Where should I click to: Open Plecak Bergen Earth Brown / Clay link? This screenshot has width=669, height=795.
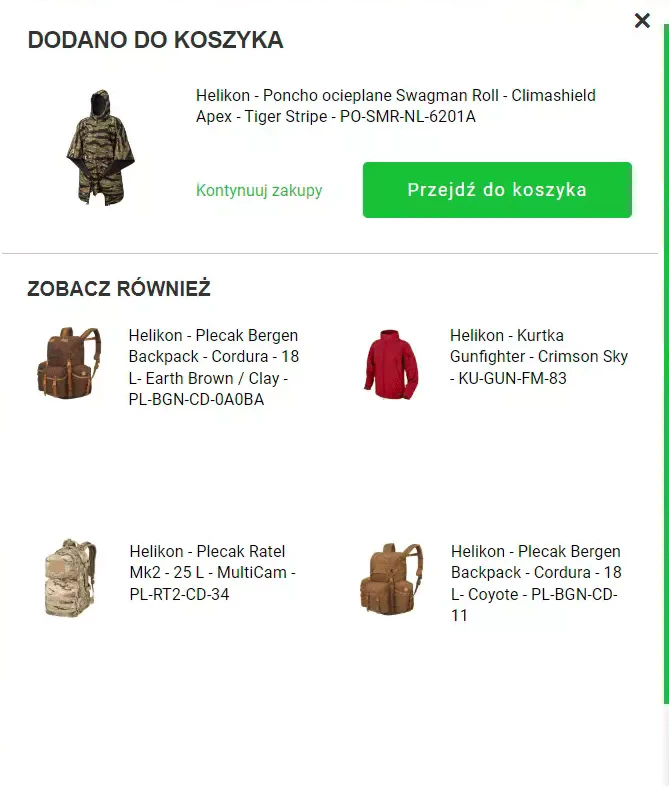coord(214,367)
